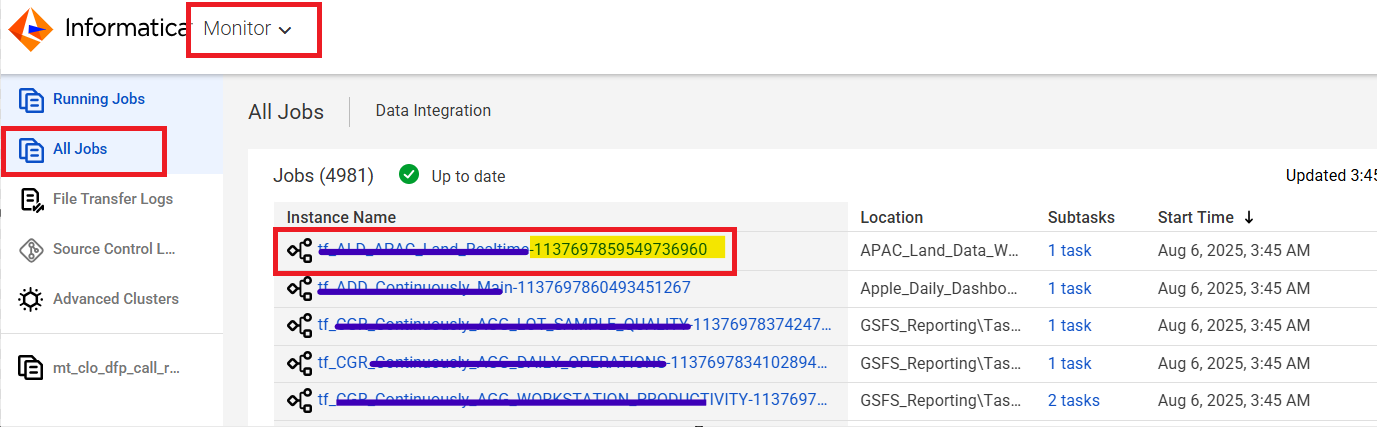The image size is (1377, 427).
Task: Click taskflow icon of job ending 549736960
Action: pos(300,251)
